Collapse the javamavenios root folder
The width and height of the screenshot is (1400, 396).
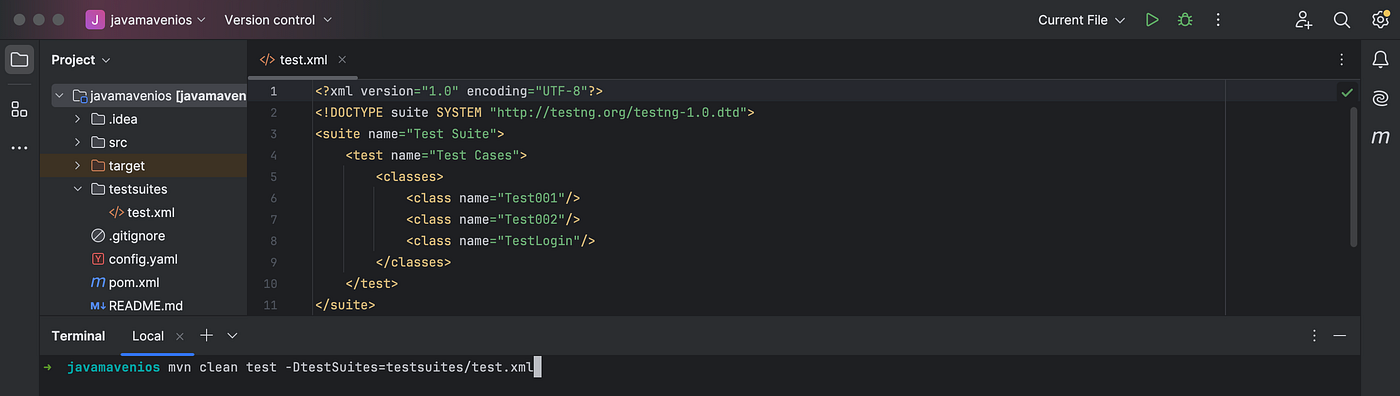coord(59,96)
